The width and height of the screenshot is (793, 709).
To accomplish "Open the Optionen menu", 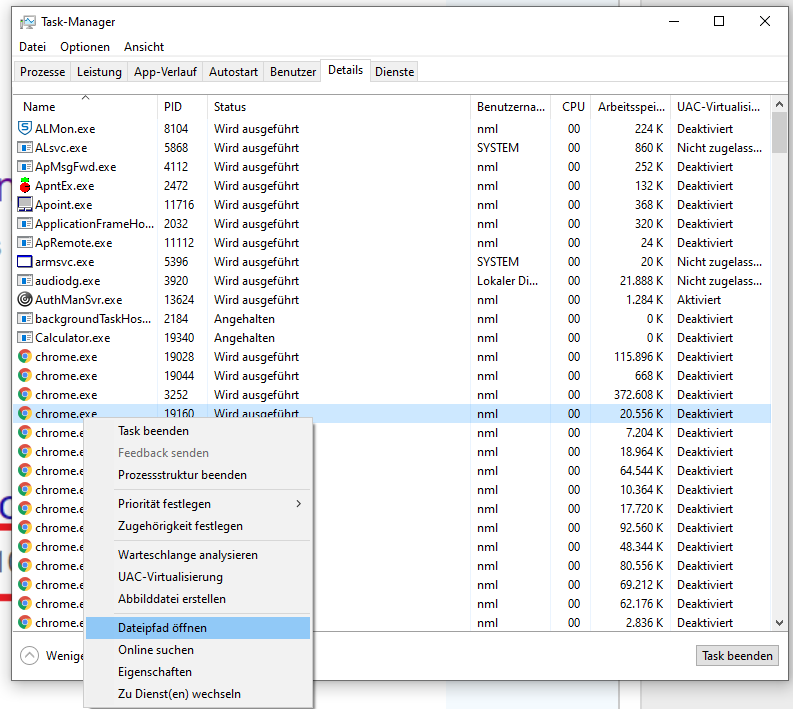I will [85, 47].
